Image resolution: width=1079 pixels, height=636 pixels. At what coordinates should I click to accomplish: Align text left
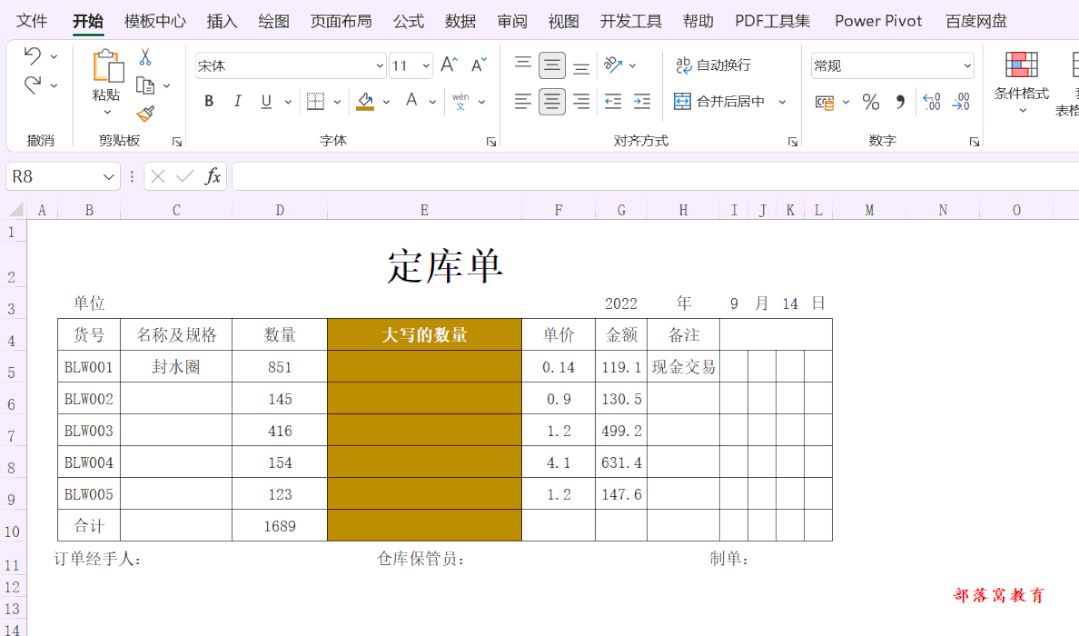523,102
